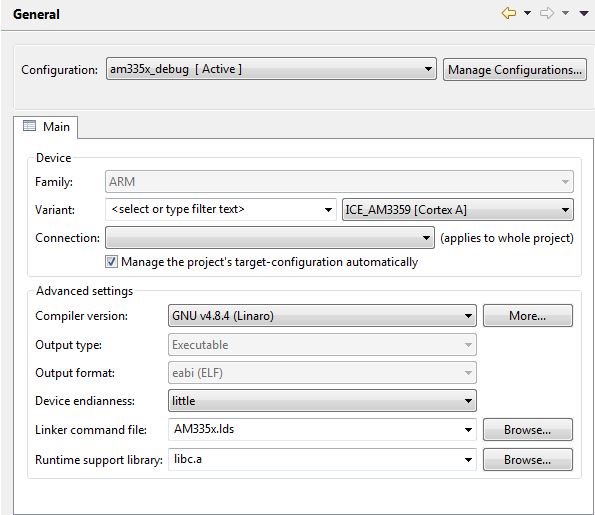The height and width of the screenshot is (515, 595).
Task: Click the More button beside compiler version
Action: [528, 315]
